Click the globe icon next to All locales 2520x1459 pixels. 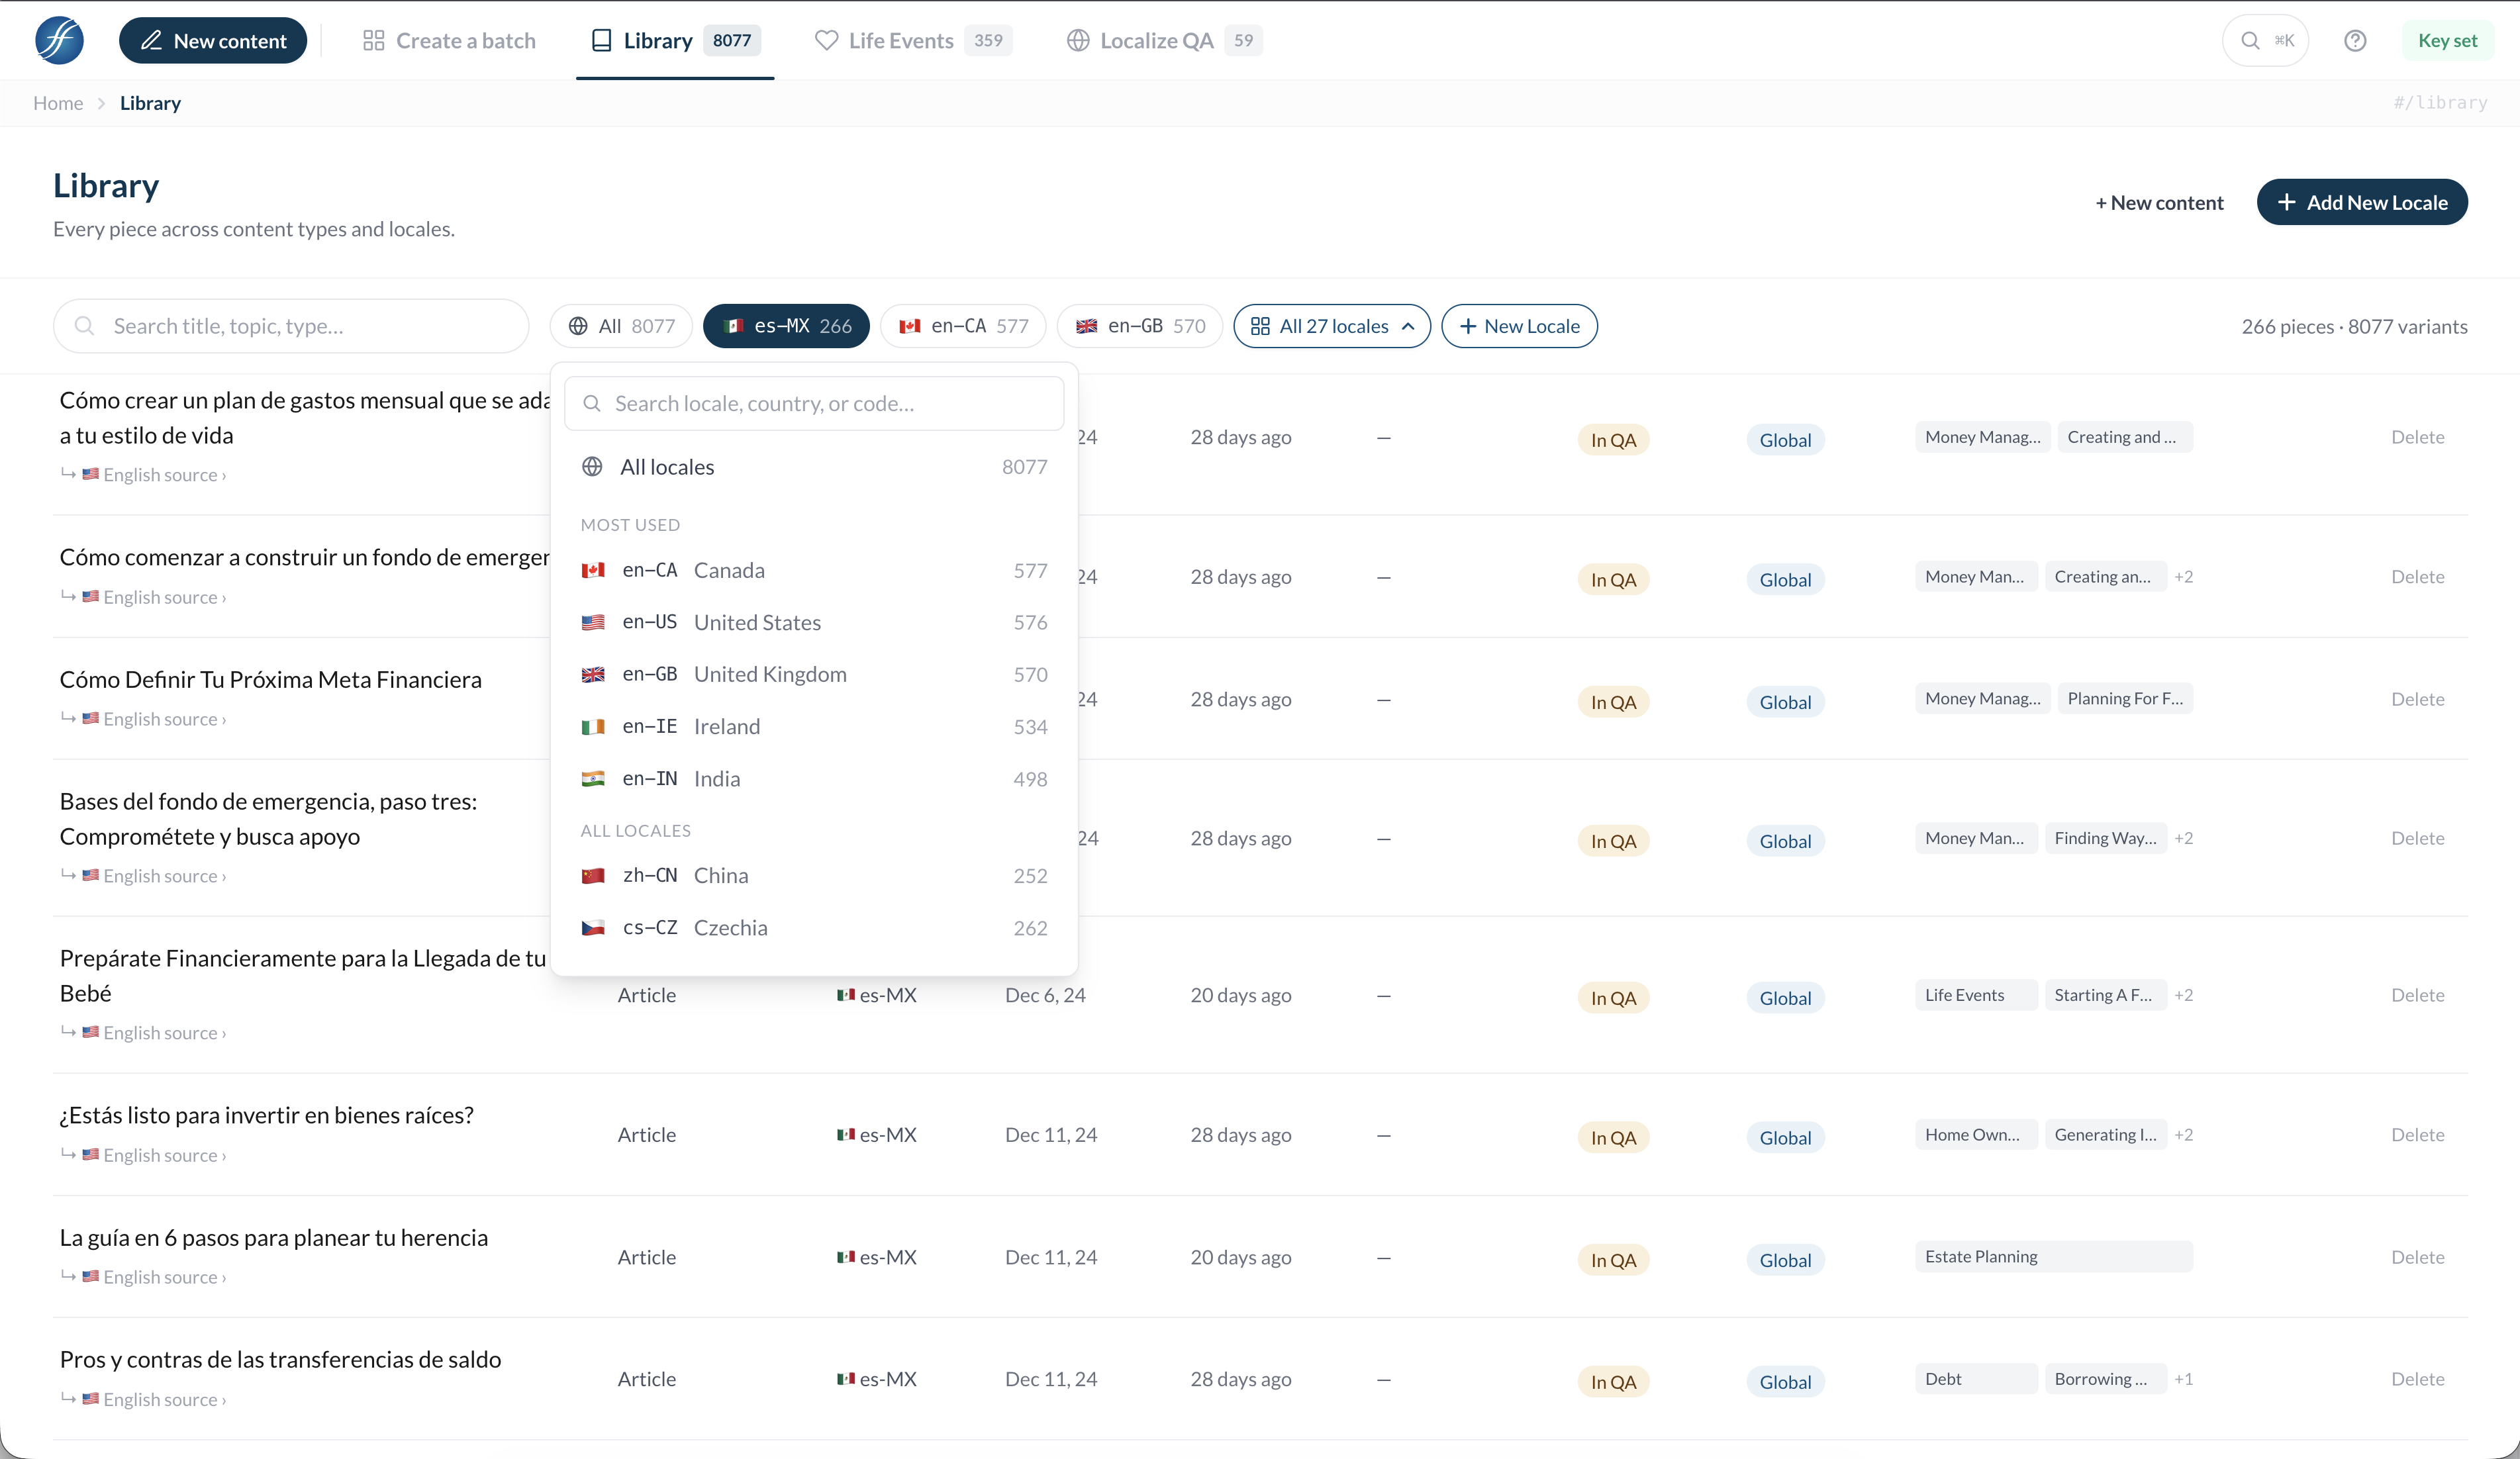[x=592, y=467]
